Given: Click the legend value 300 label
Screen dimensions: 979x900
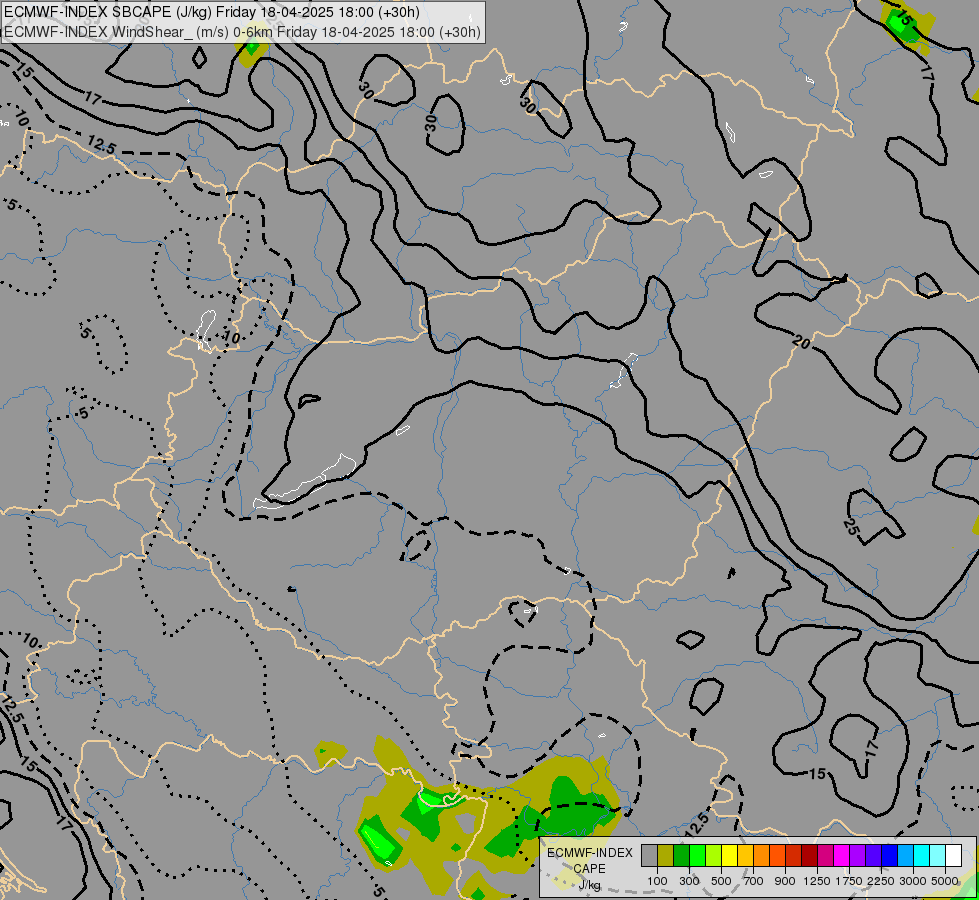Looking at the screenshot, I should 689,881.
